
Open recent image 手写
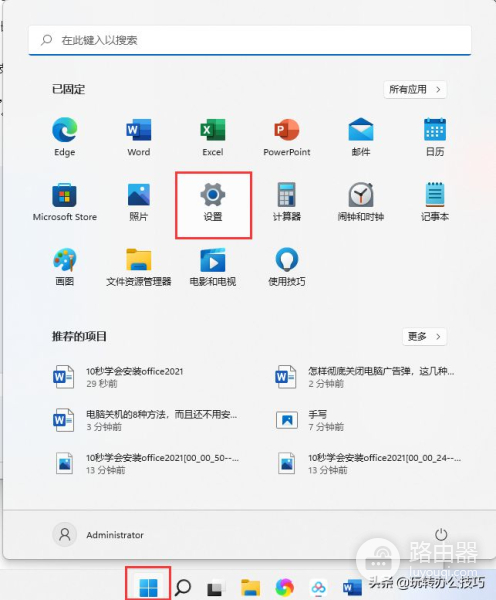tap(310, 420)
